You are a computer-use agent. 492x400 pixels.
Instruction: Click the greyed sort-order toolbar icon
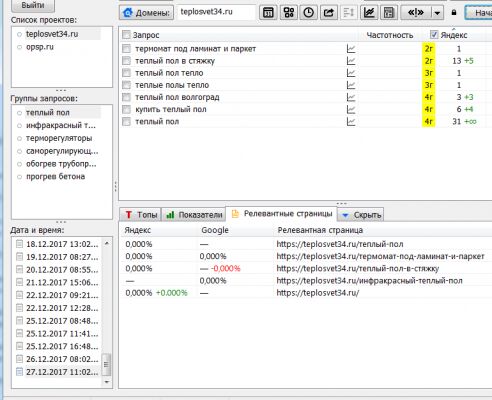click(349, 13)
